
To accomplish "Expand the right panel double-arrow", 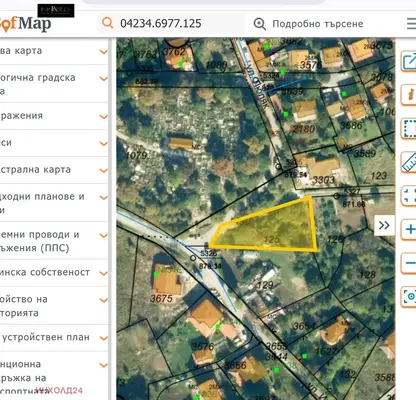I will point(384,225).
